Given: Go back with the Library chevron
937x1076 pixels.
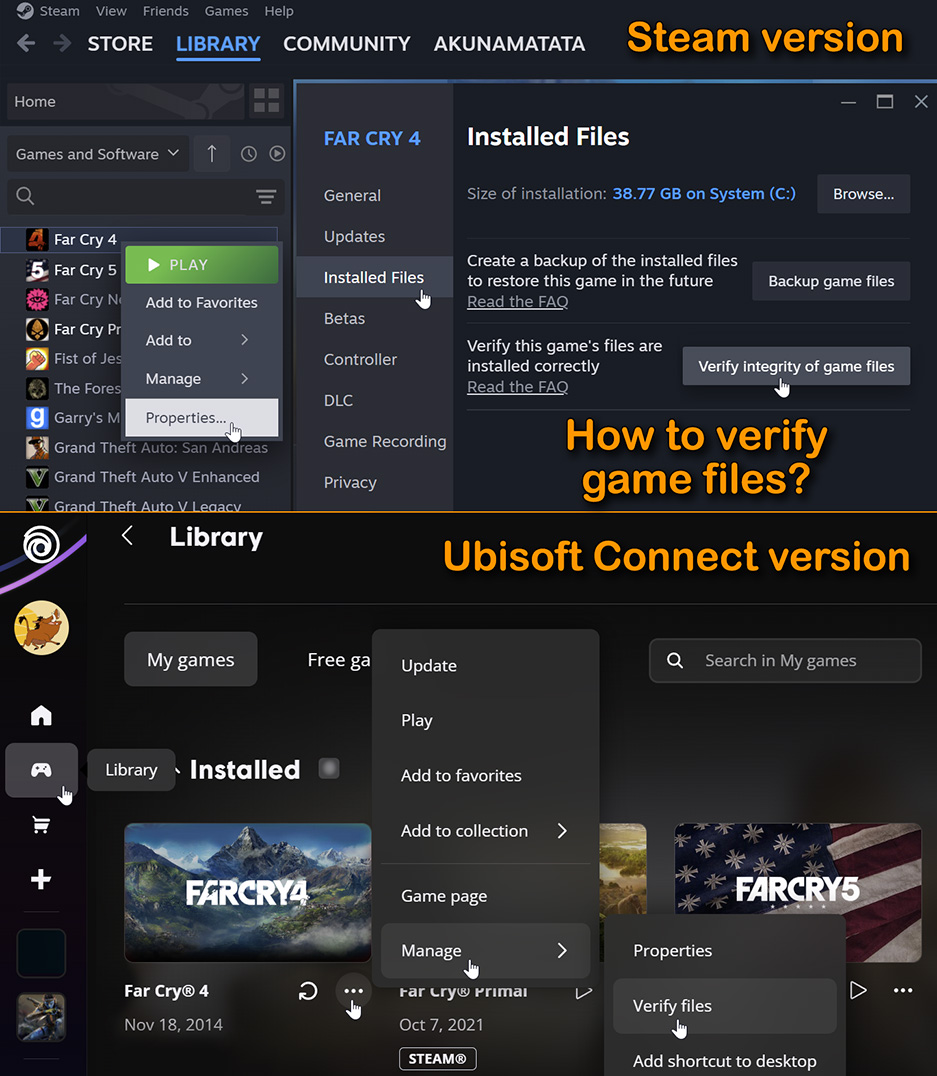Looking at the screenshot, I should (127, 535).
